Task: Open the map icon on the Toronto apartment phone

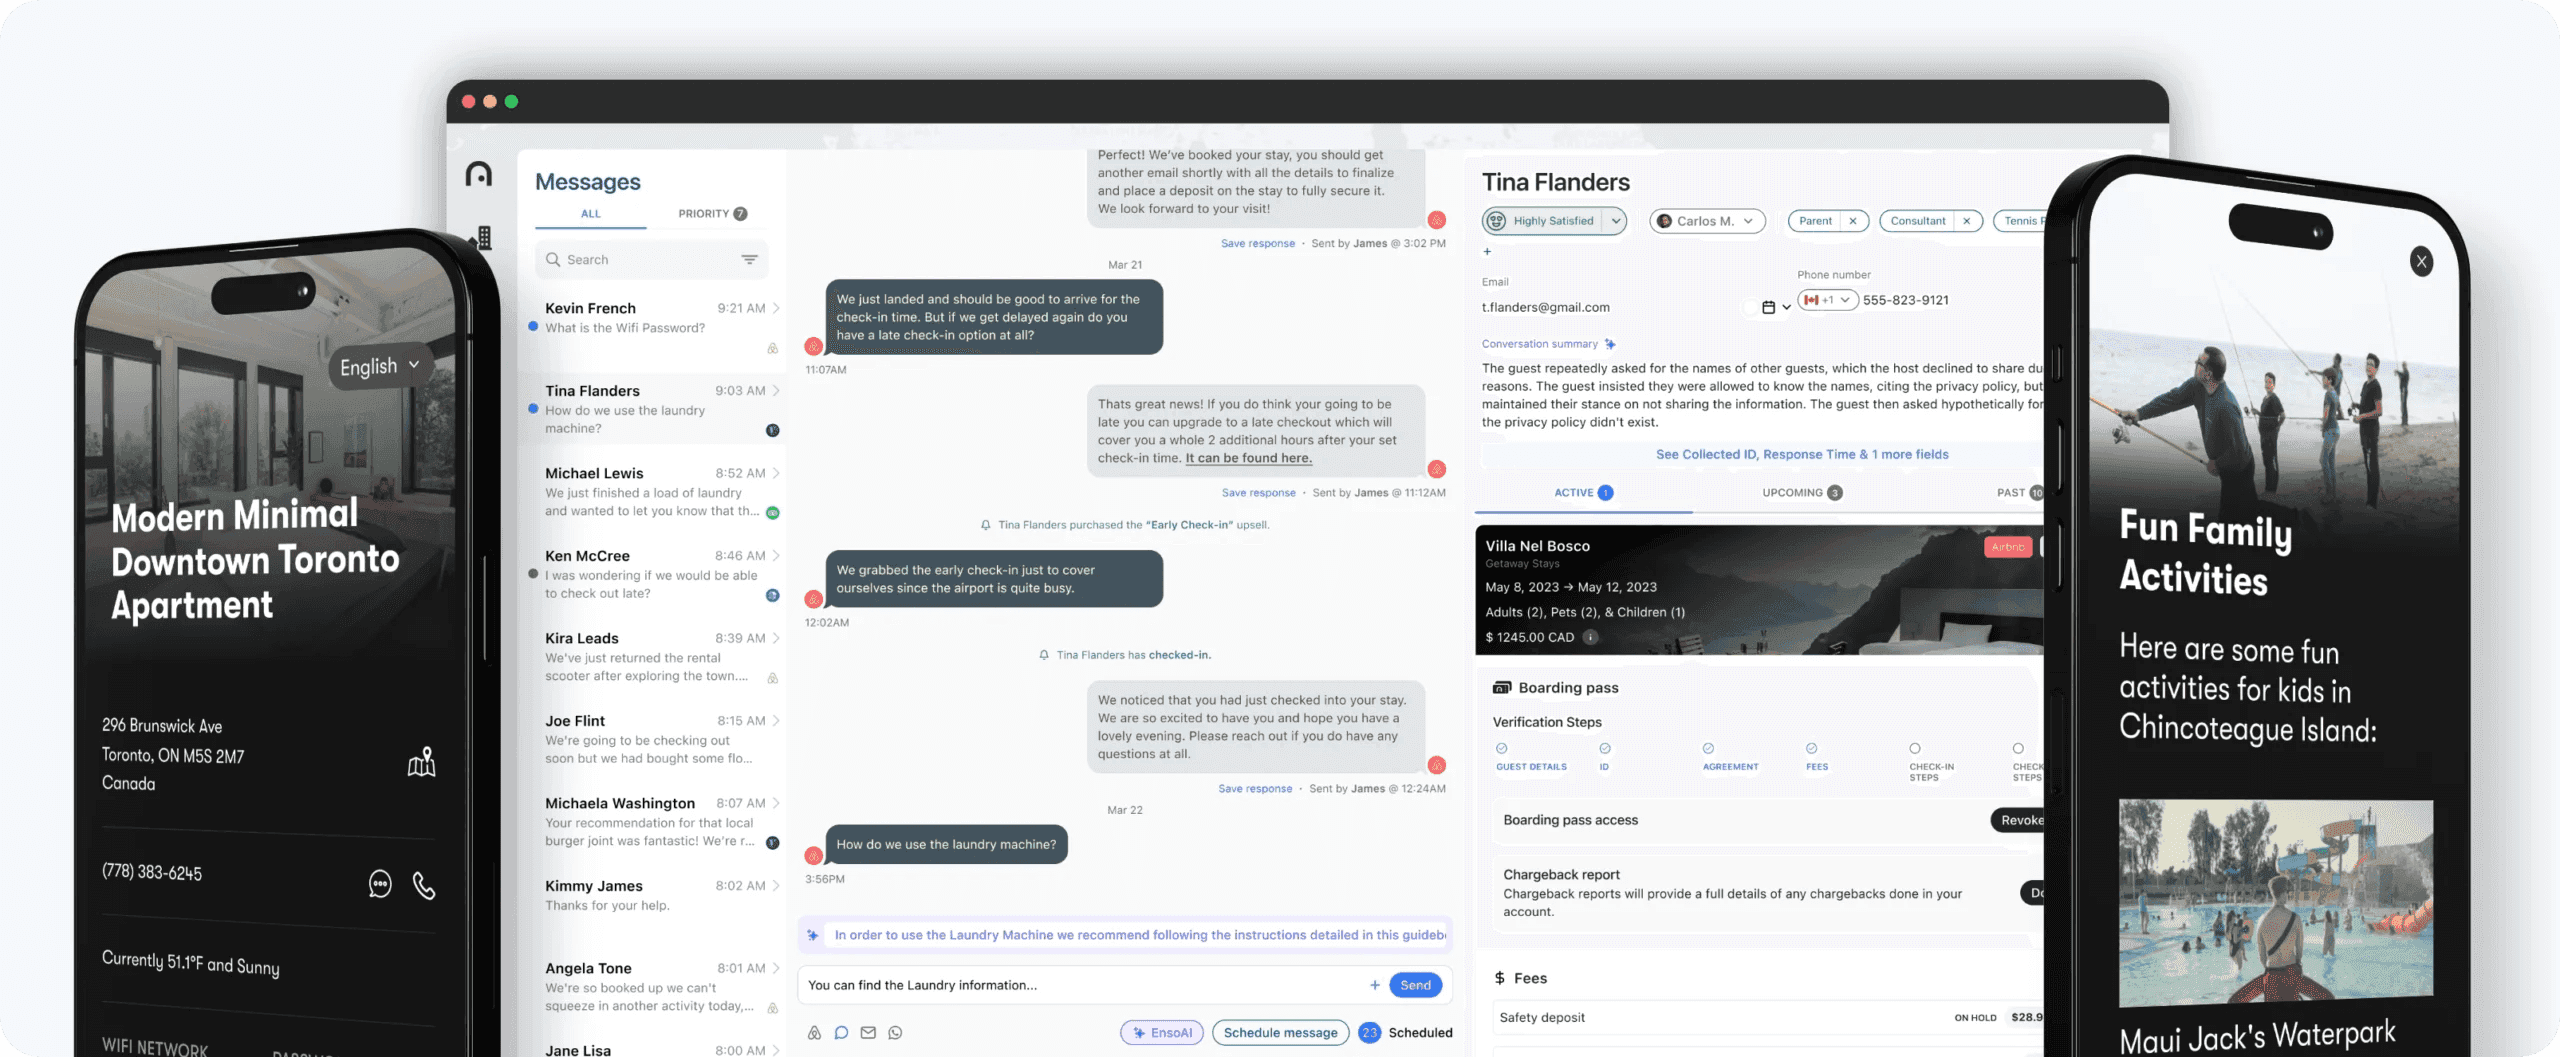Action: (x=421, y=763)
